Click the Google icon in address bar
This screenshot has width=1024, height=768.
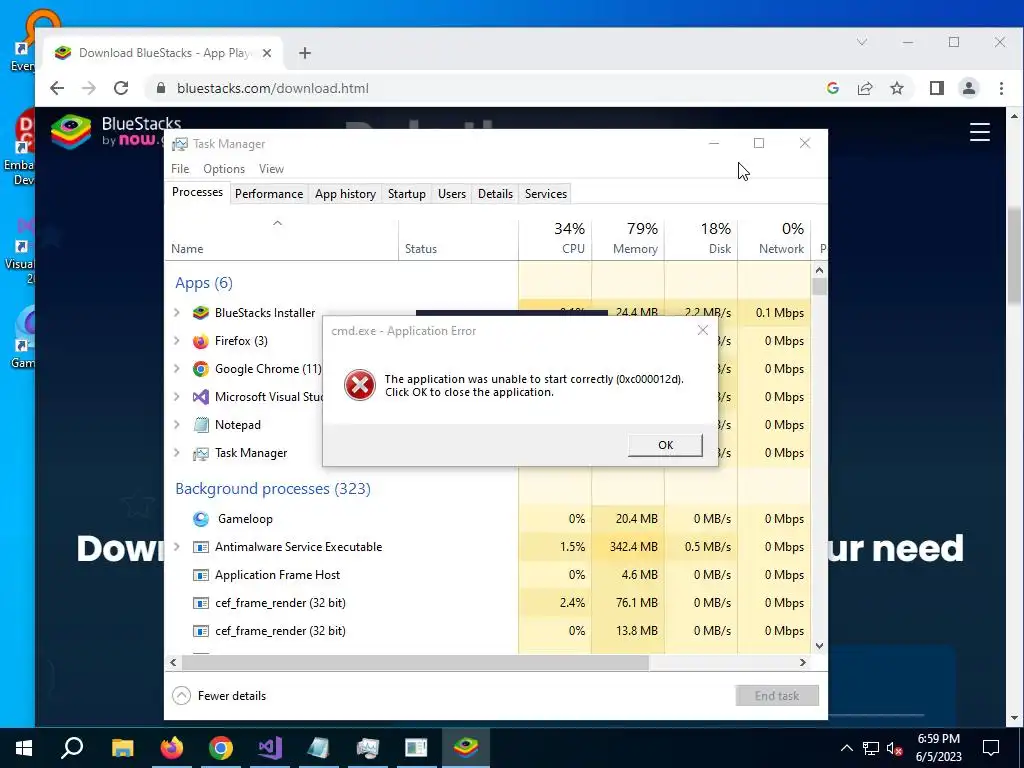[832, 88]
